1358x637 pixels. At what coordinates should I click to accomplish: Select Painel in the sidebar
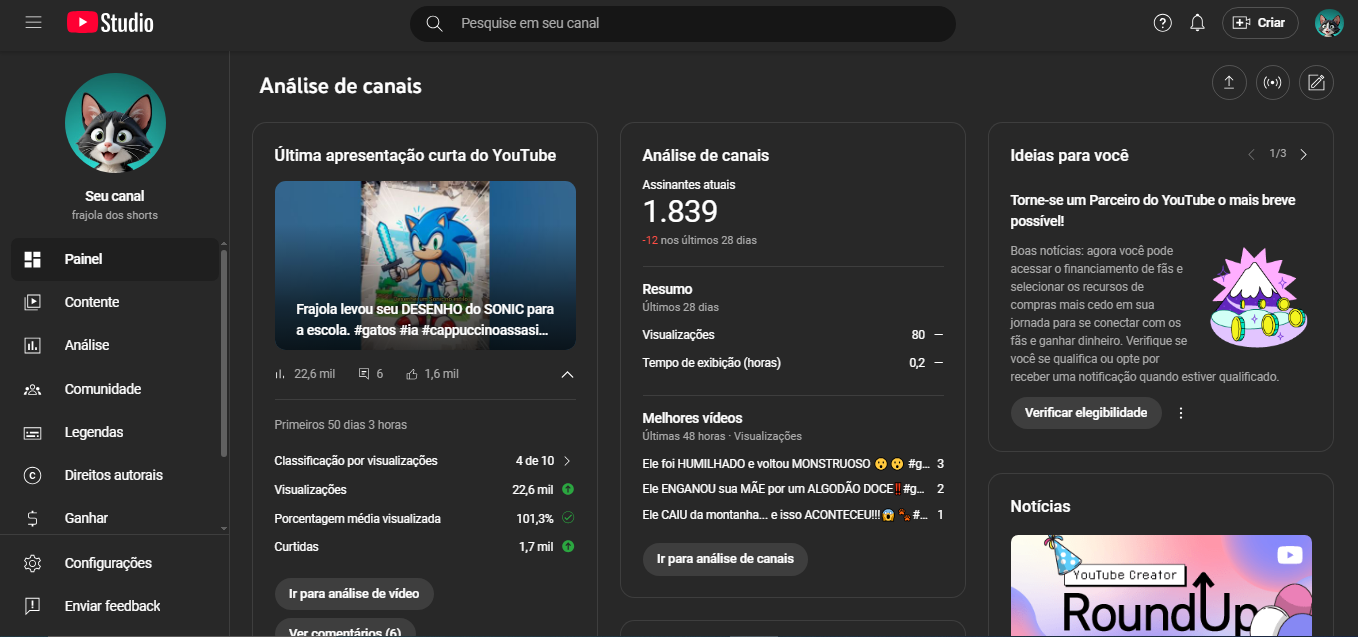click(115, 259)
